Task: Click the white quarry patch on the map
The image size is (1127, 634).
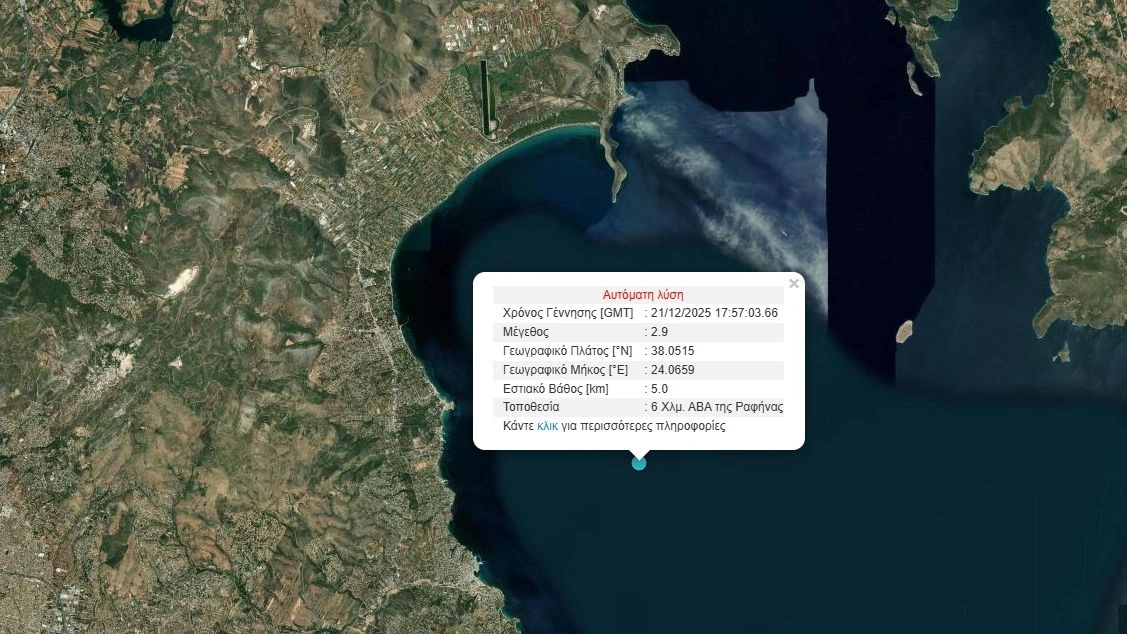Action: coord(183,280)
